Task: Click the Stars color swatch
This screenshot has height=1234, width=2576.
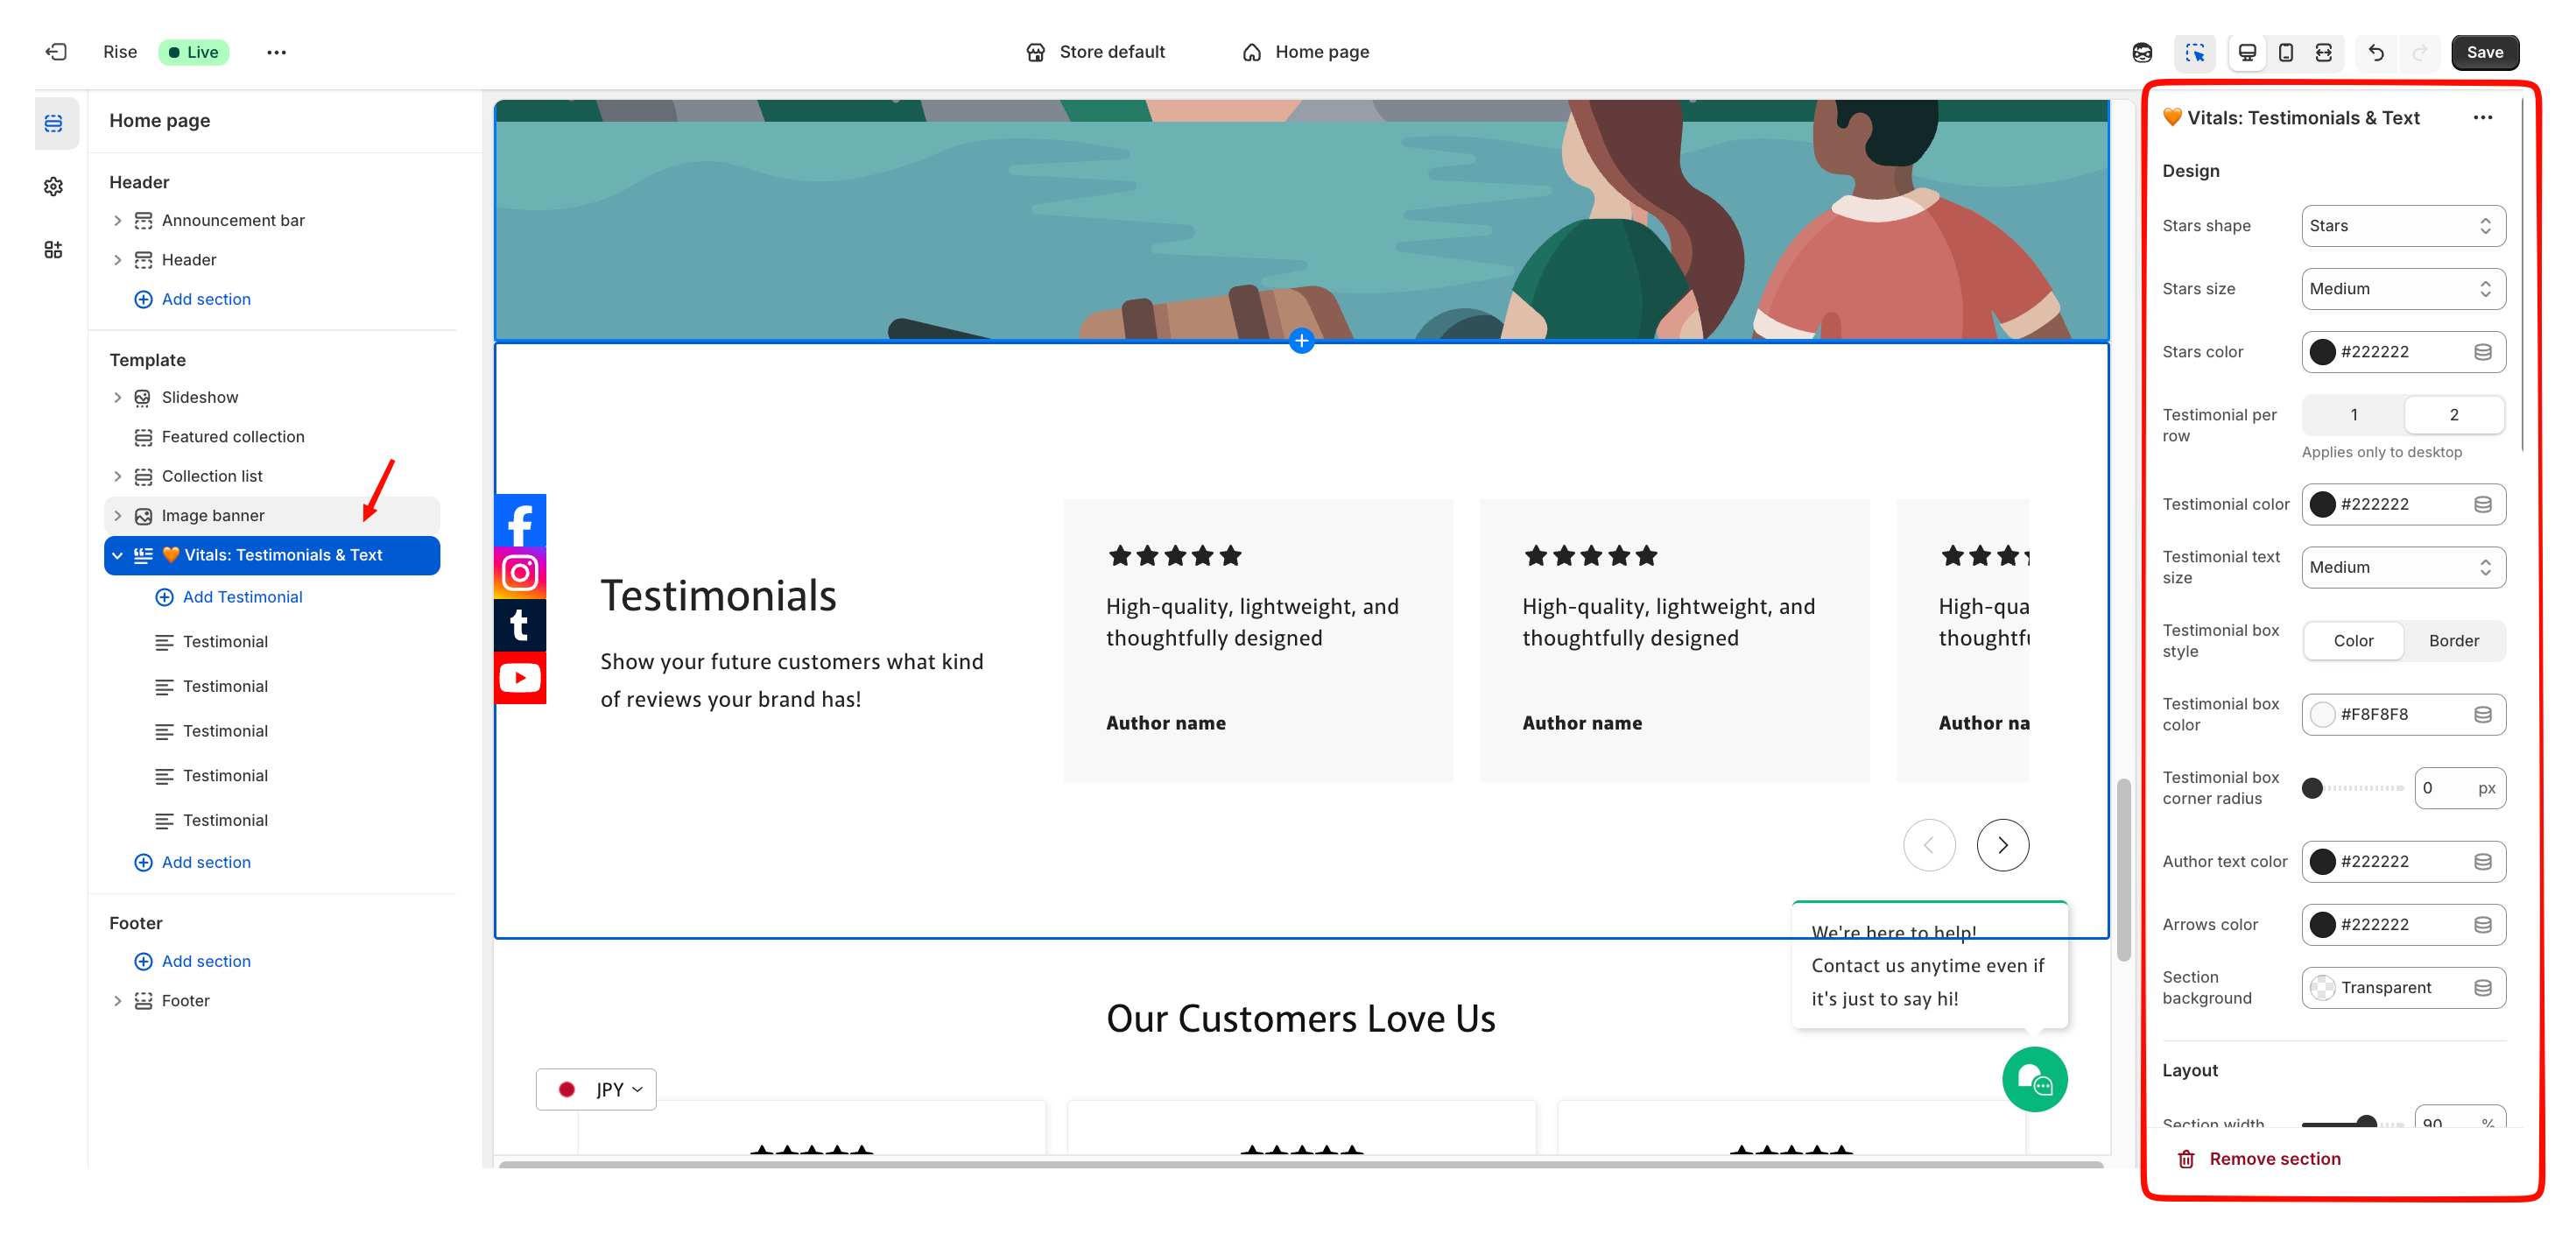Action: [2322, 352]
